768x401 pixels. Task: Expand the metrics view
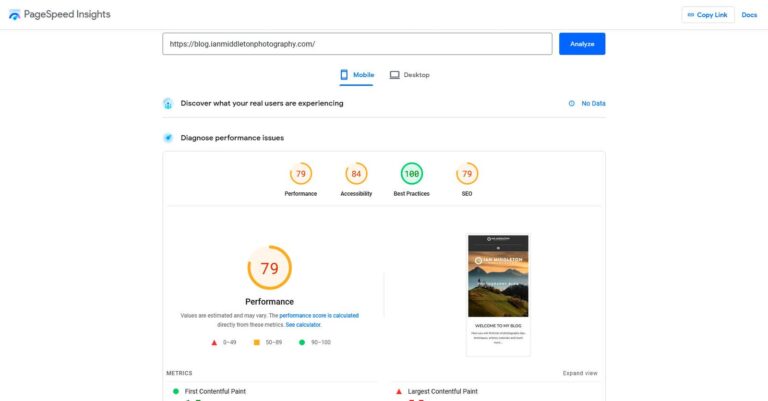(x=580, y=373)
